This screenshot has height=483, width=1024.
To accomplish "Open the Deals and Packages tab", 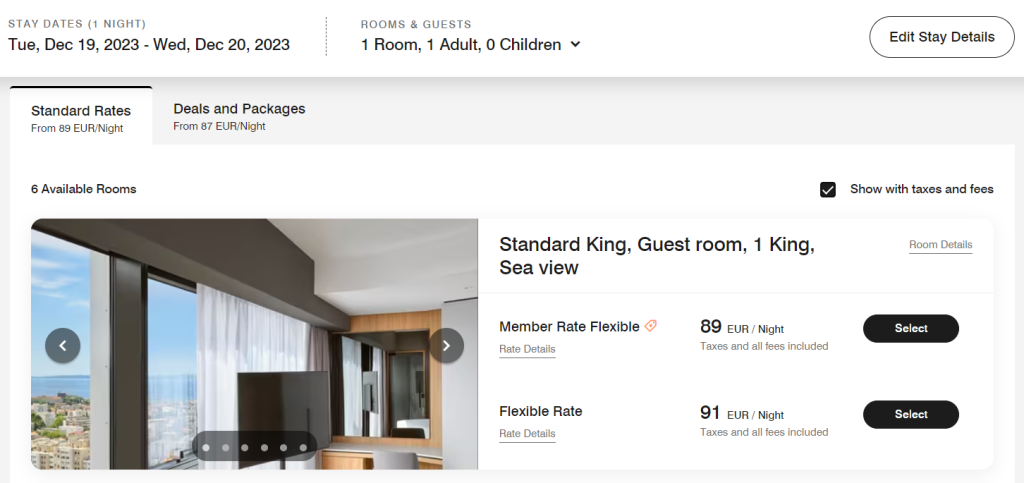I will pyautogui.click(x=239, y=116).
